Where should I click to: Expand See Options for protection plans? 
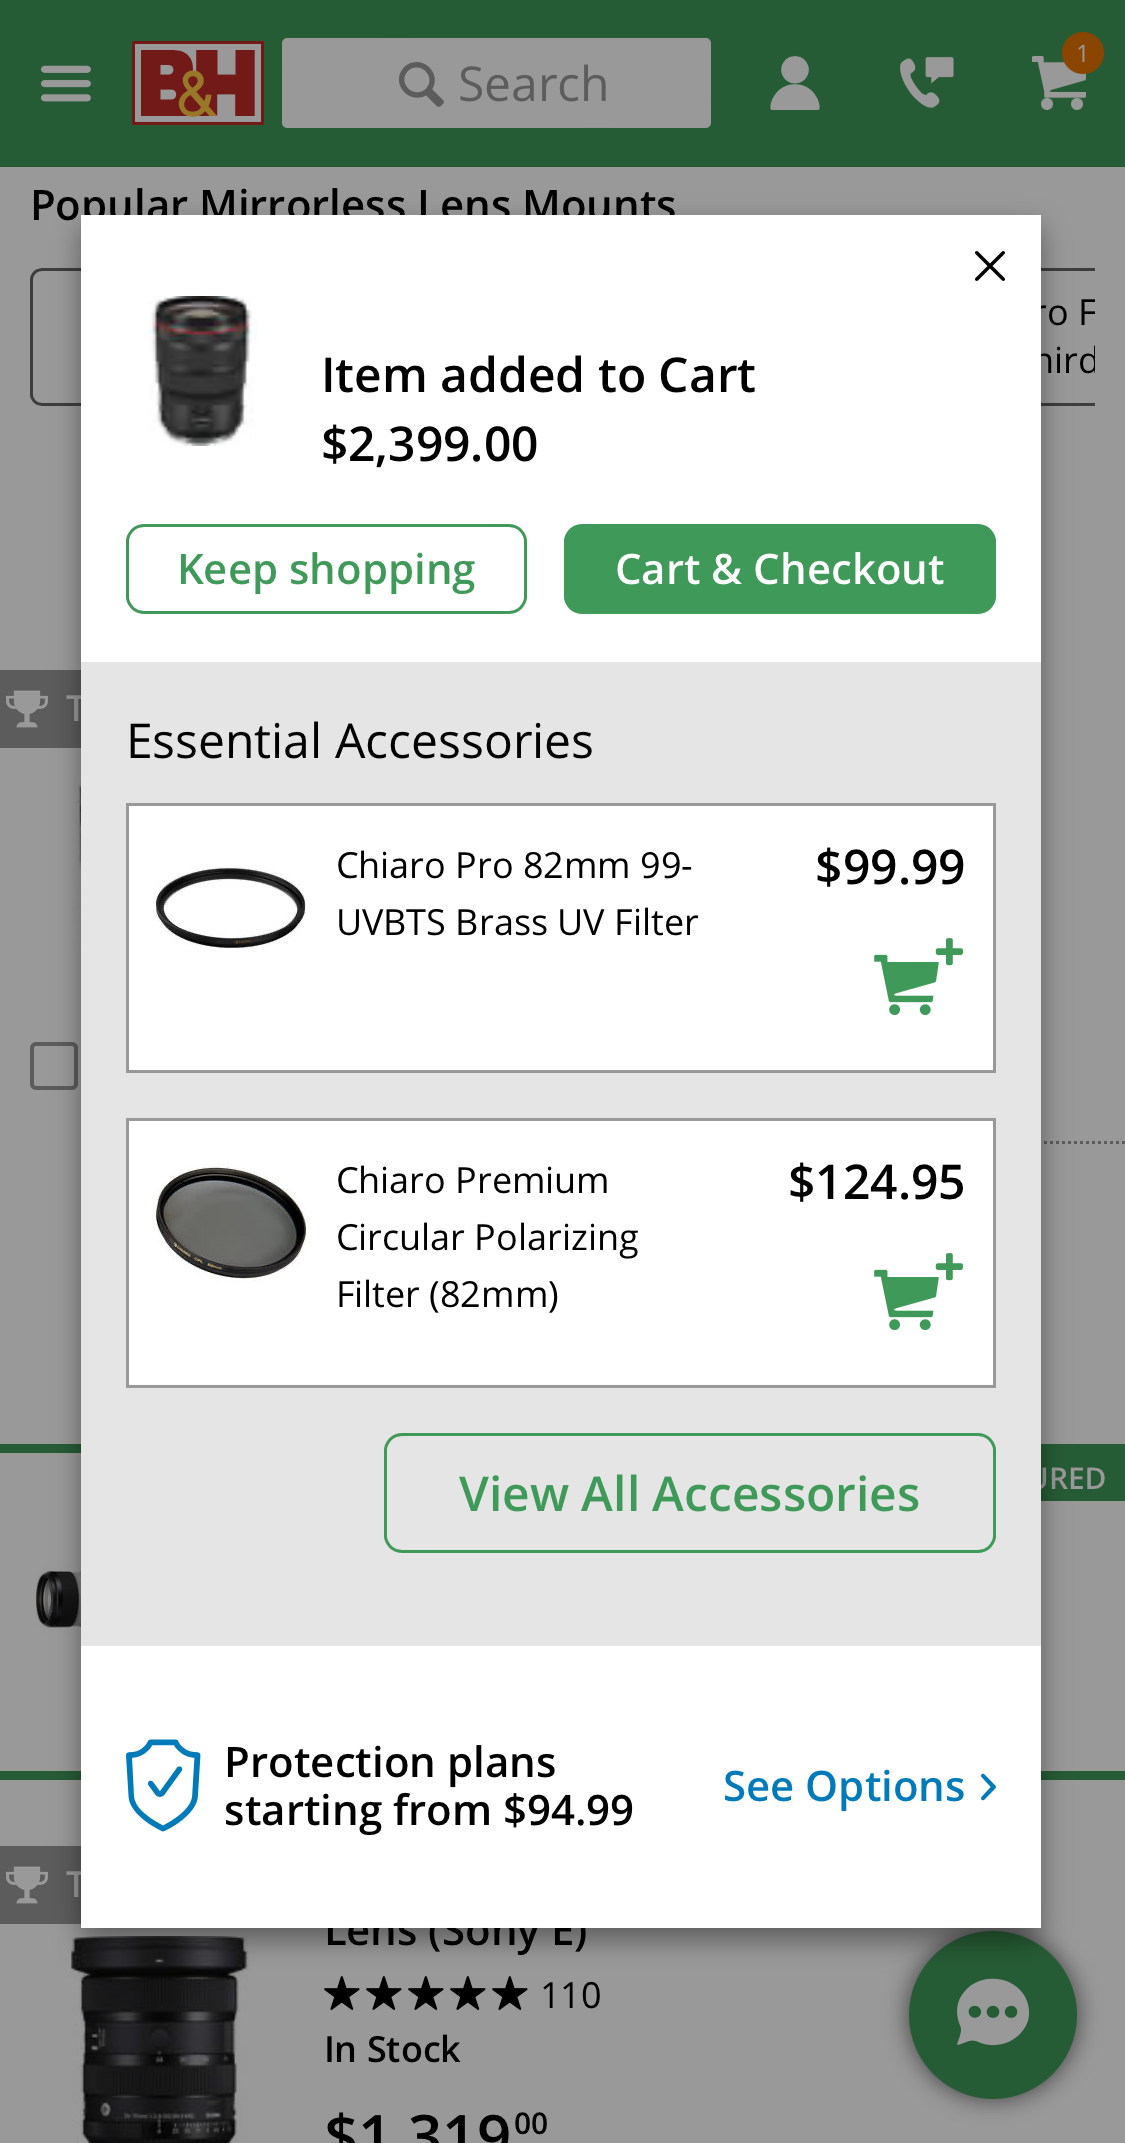[x=858, y=1787]
